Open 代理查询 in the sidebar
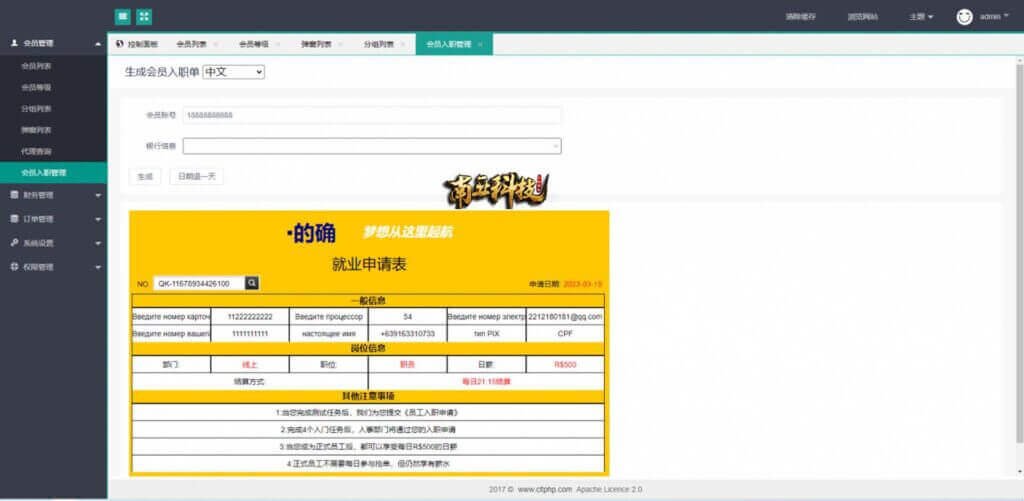Viewport: 1024px width, 501px height. (37, 151)
